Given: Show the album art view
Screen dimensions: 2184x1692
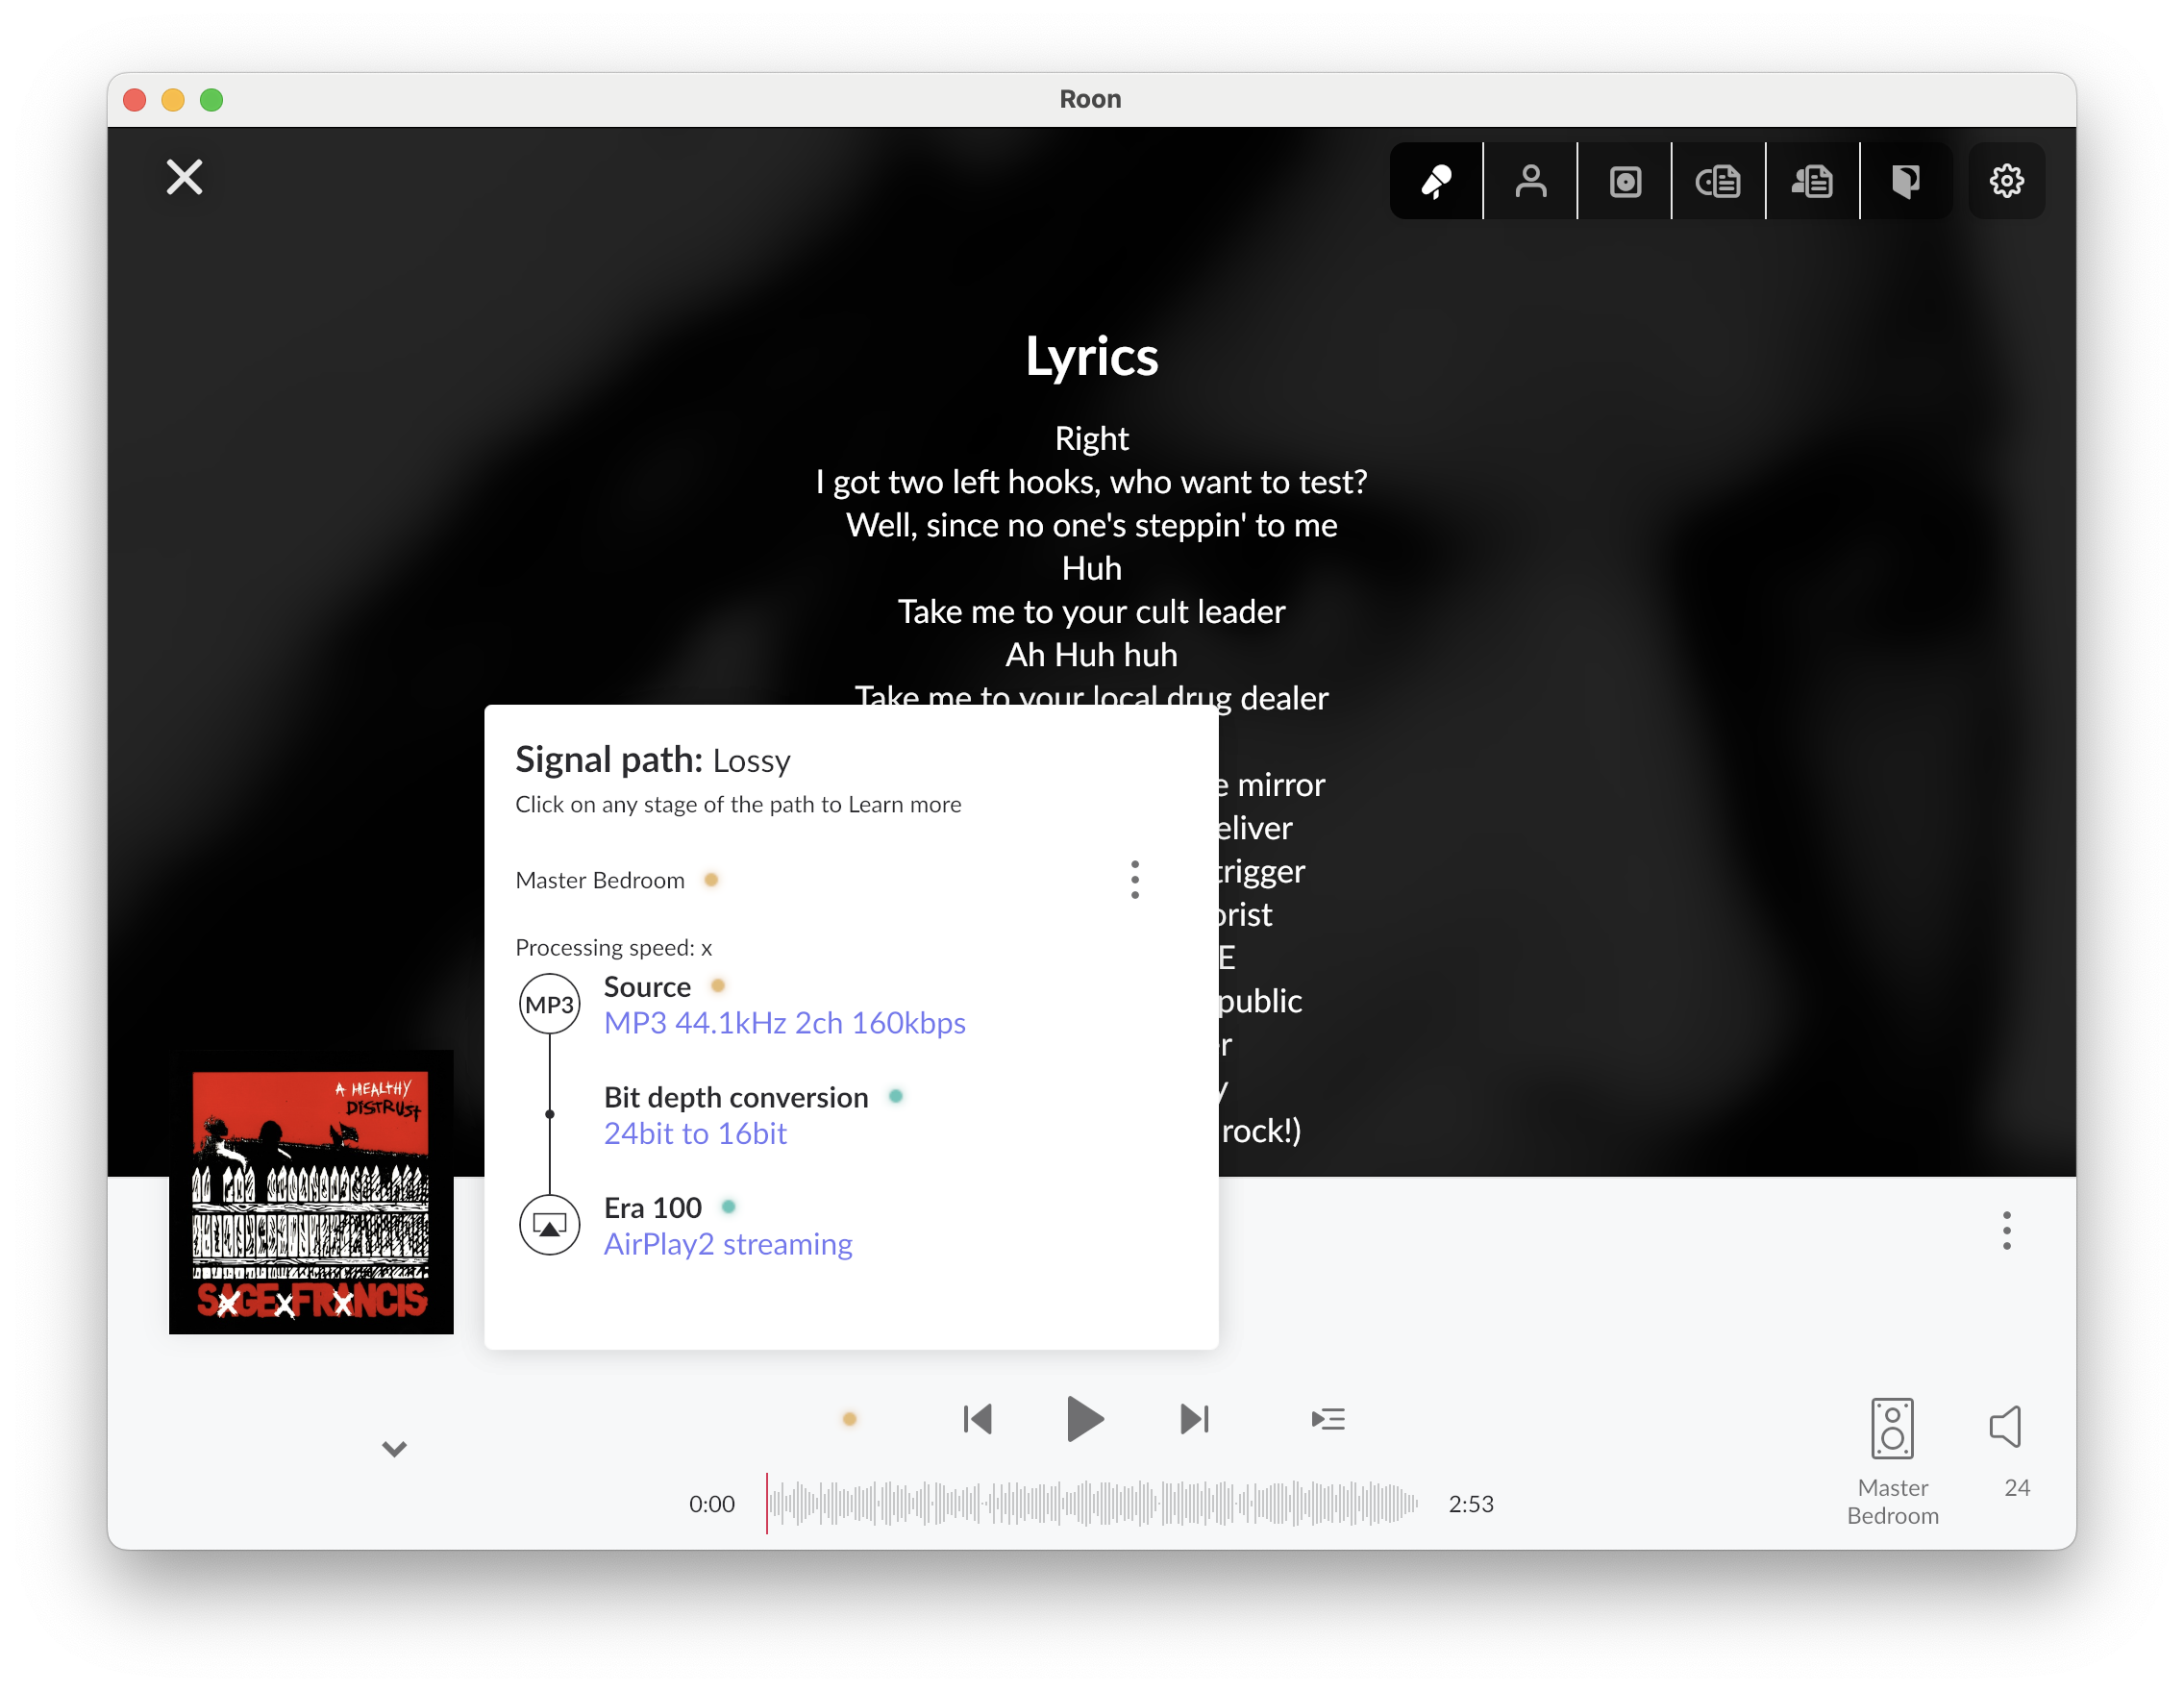Looking at the screenshot, I should (x=1625, y=181).
